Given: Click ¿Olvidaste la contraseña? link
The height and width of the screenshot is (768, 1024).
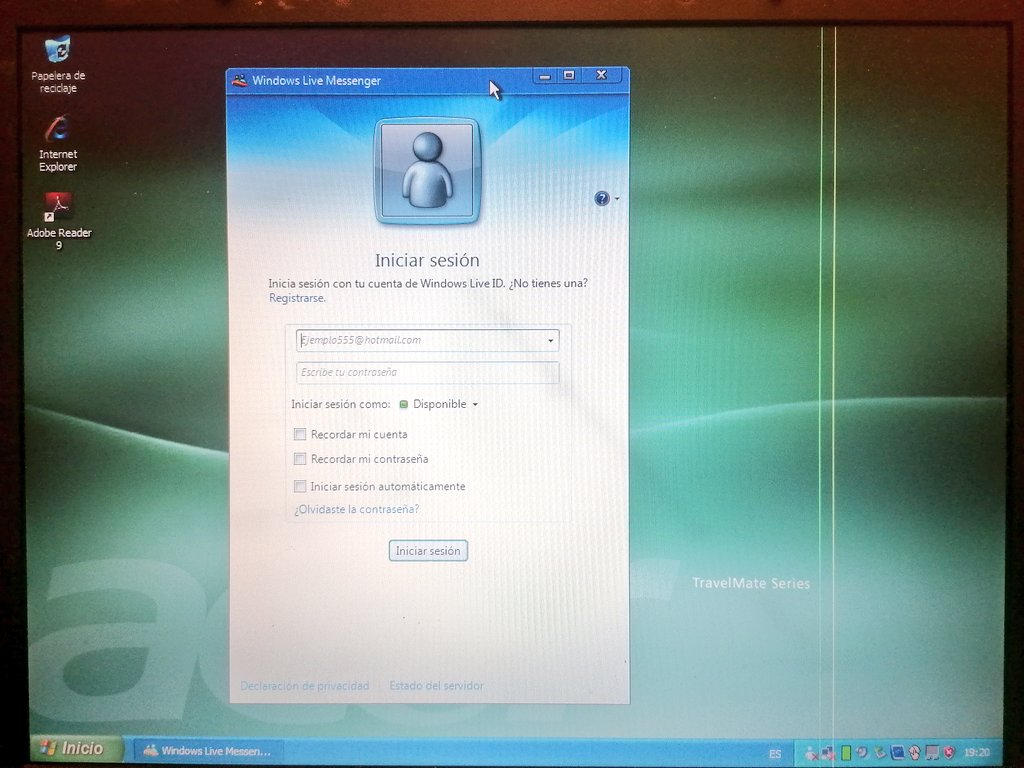Looking at the screenshot, I should tap(357, 509).
